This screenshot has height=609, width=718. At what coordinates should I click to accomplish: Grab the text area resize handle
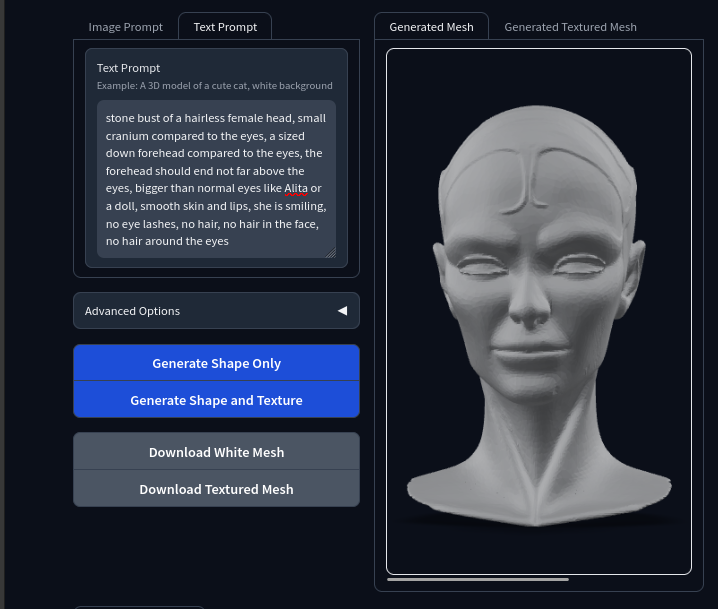331,253
